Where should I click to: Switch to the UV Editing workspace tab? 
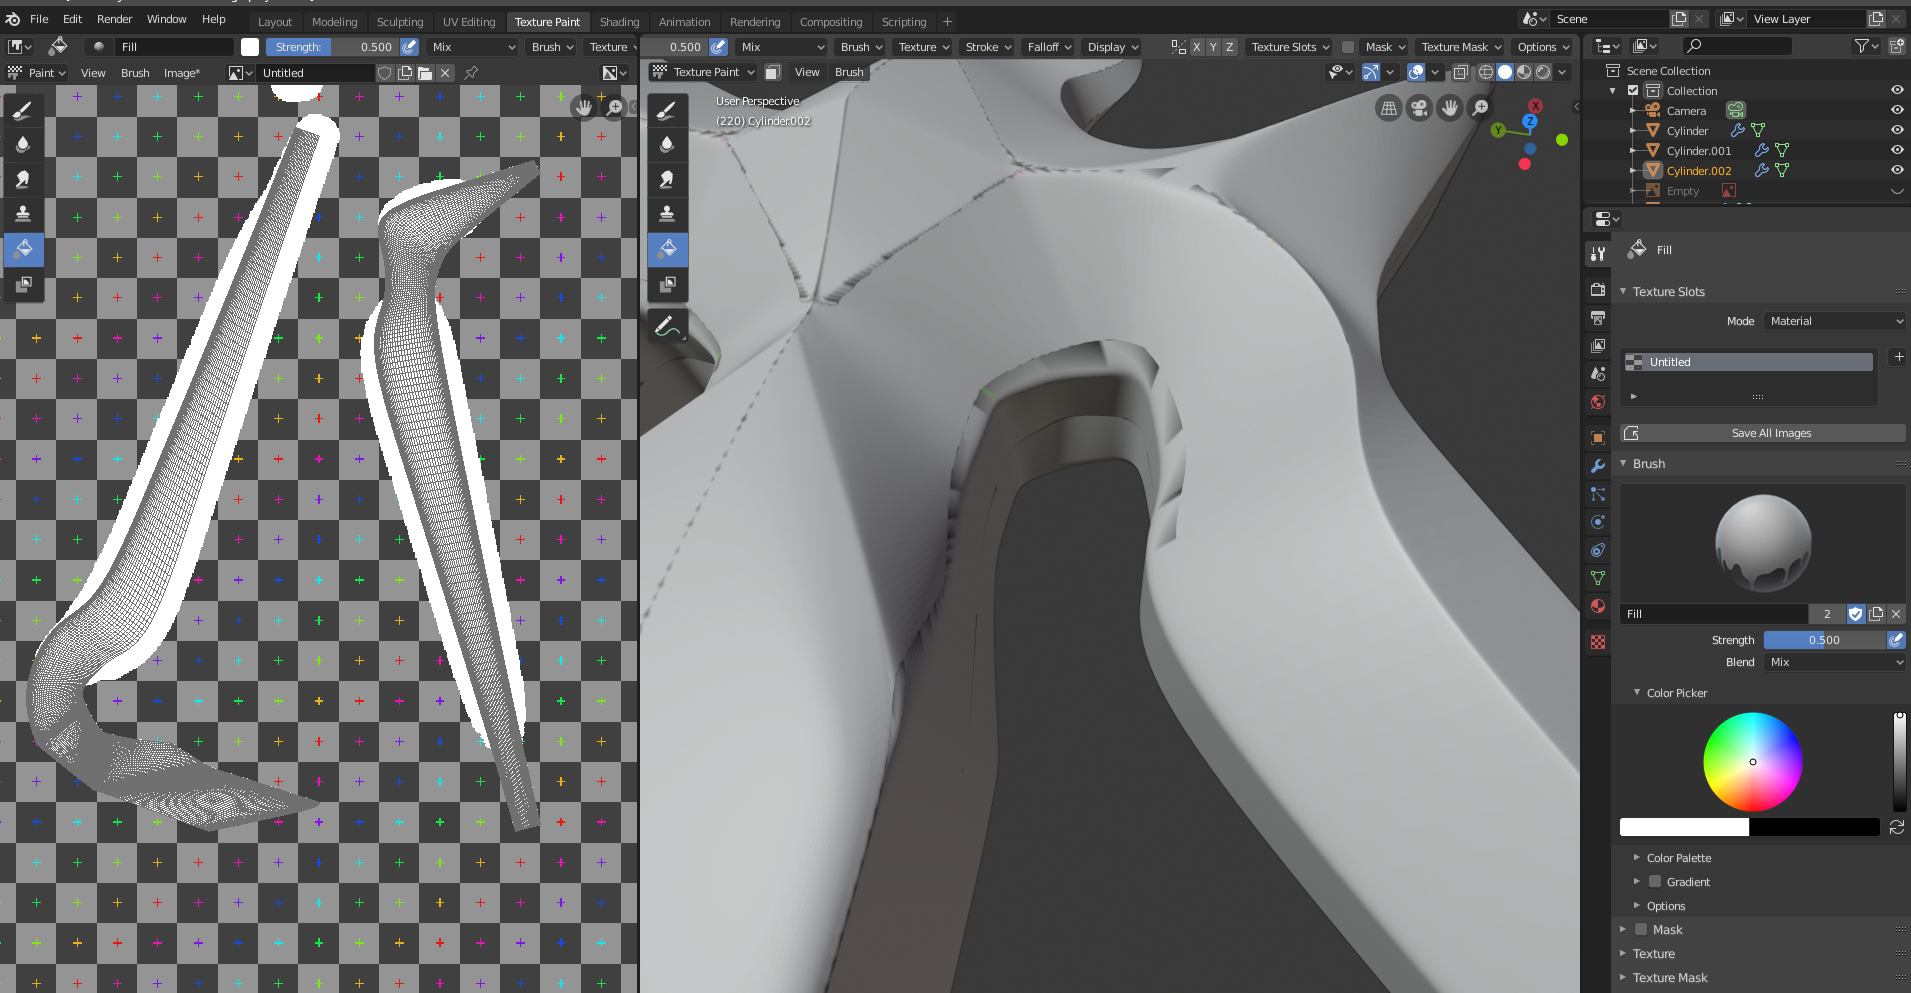point(468,22)
